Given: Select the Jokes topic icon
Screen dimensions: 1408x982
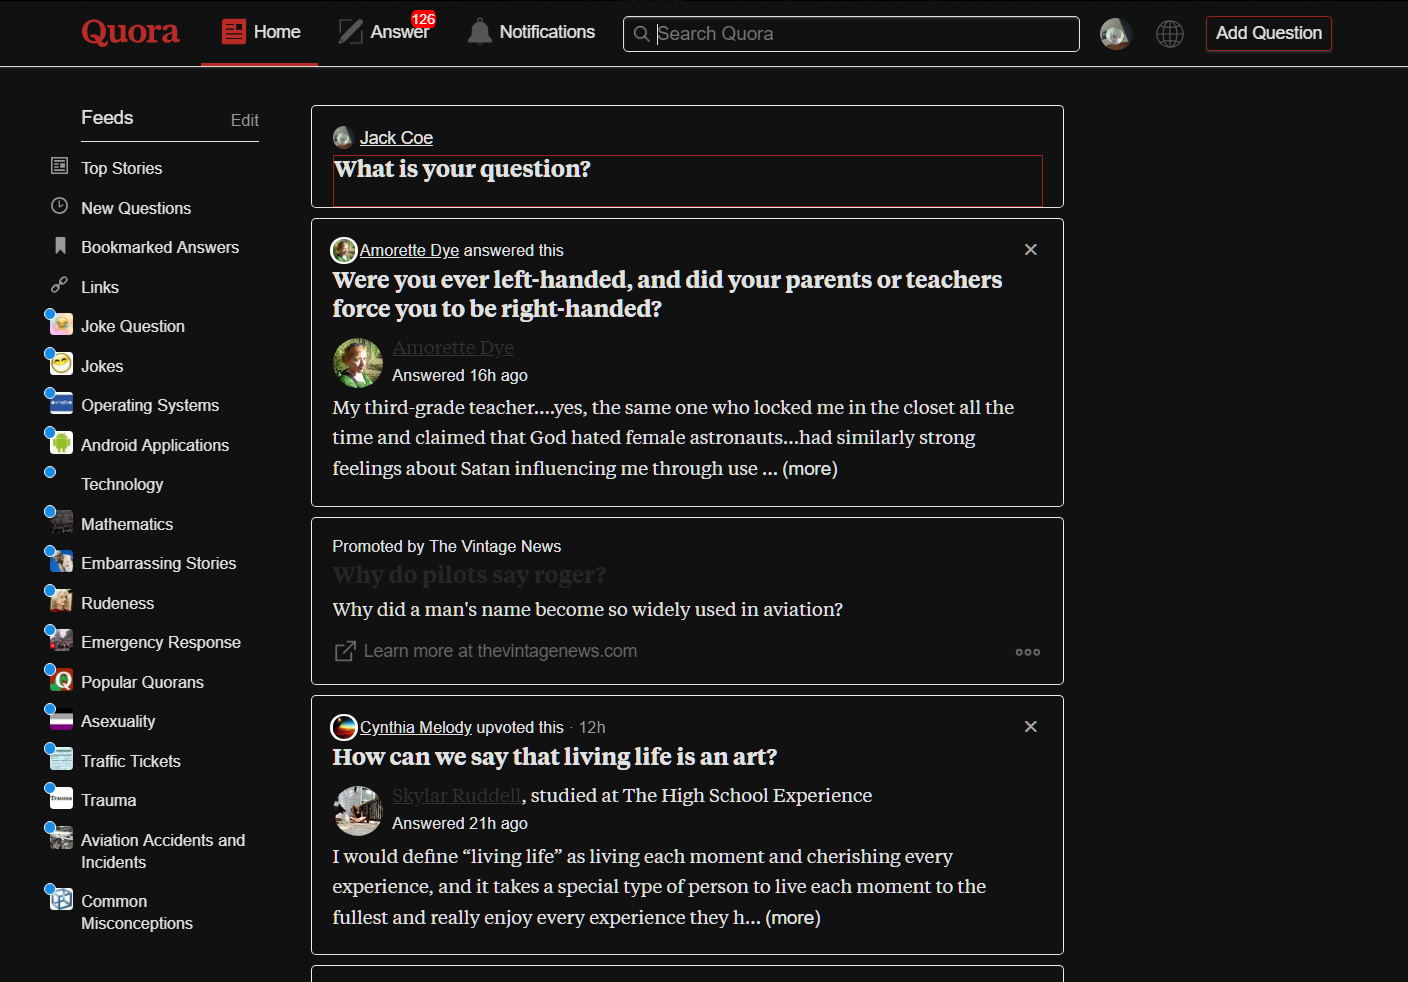Looking at the screenshot, I should (60, 365).
